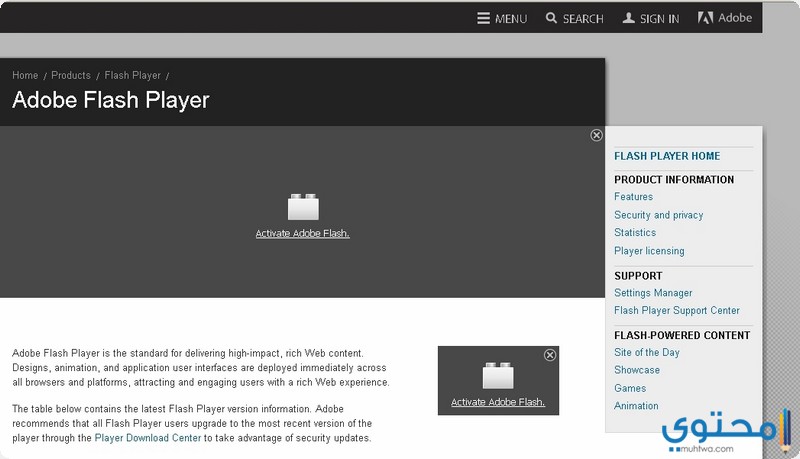Viewport: 800px width, 459px height.
Task: Open the Flash Player breadcrumb
Action: click(x=133, y=75)
